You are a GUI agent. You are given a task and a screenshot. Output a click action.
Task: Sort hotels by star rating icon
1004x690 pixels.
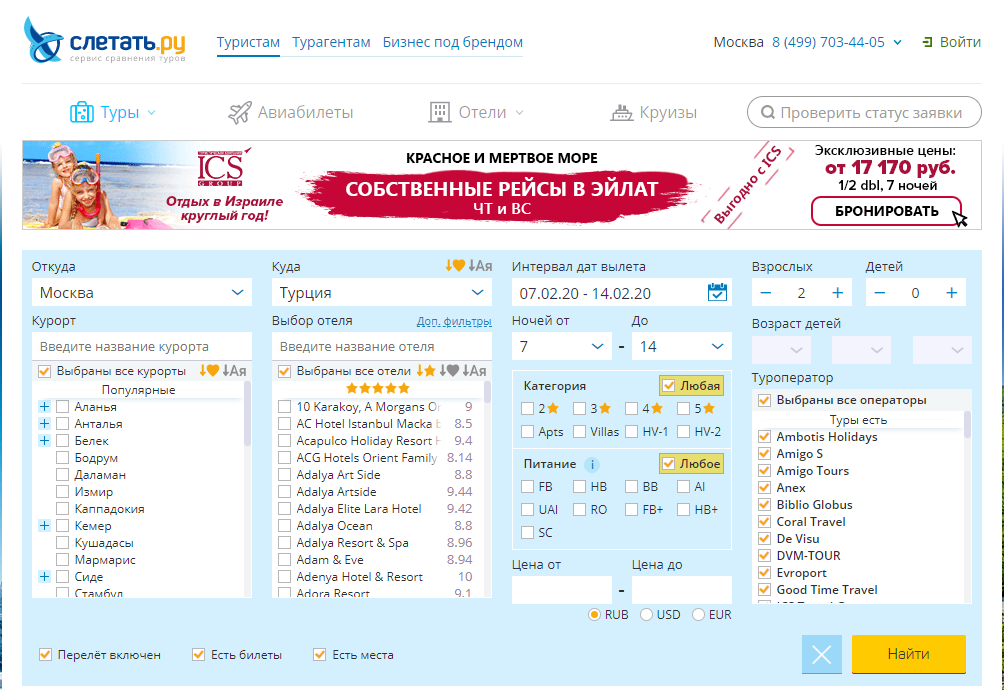(426, 371)
